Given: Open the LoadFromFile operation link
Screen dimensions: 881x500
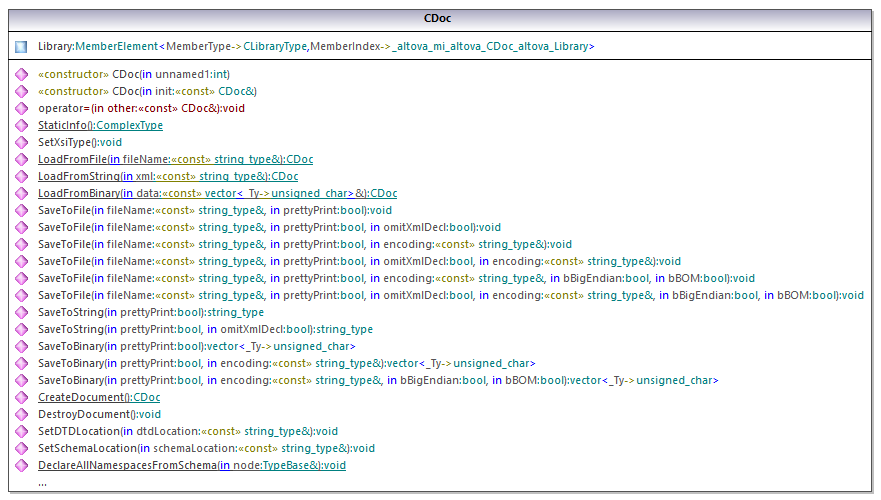Looking at the screenshot, I should click(x=175, y=159).
